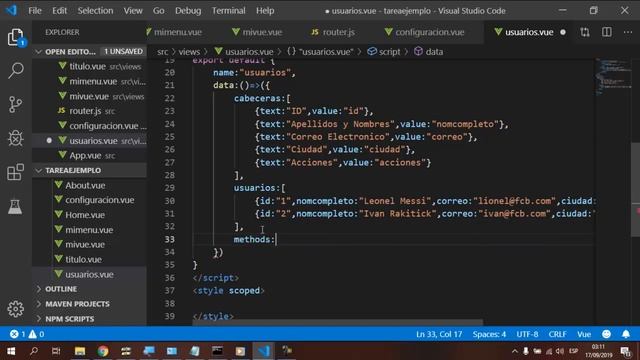Open the Search view in activity bar
640x360 pixels.
click(x=16, y=71)
